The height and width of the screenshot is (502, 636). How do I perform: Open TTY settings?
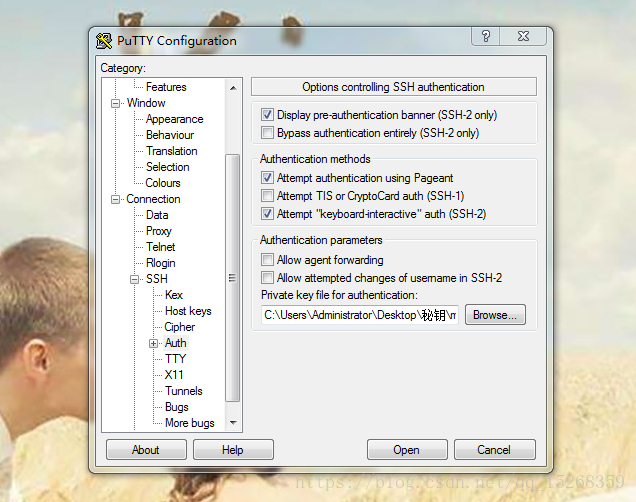[x=175, y=359]
